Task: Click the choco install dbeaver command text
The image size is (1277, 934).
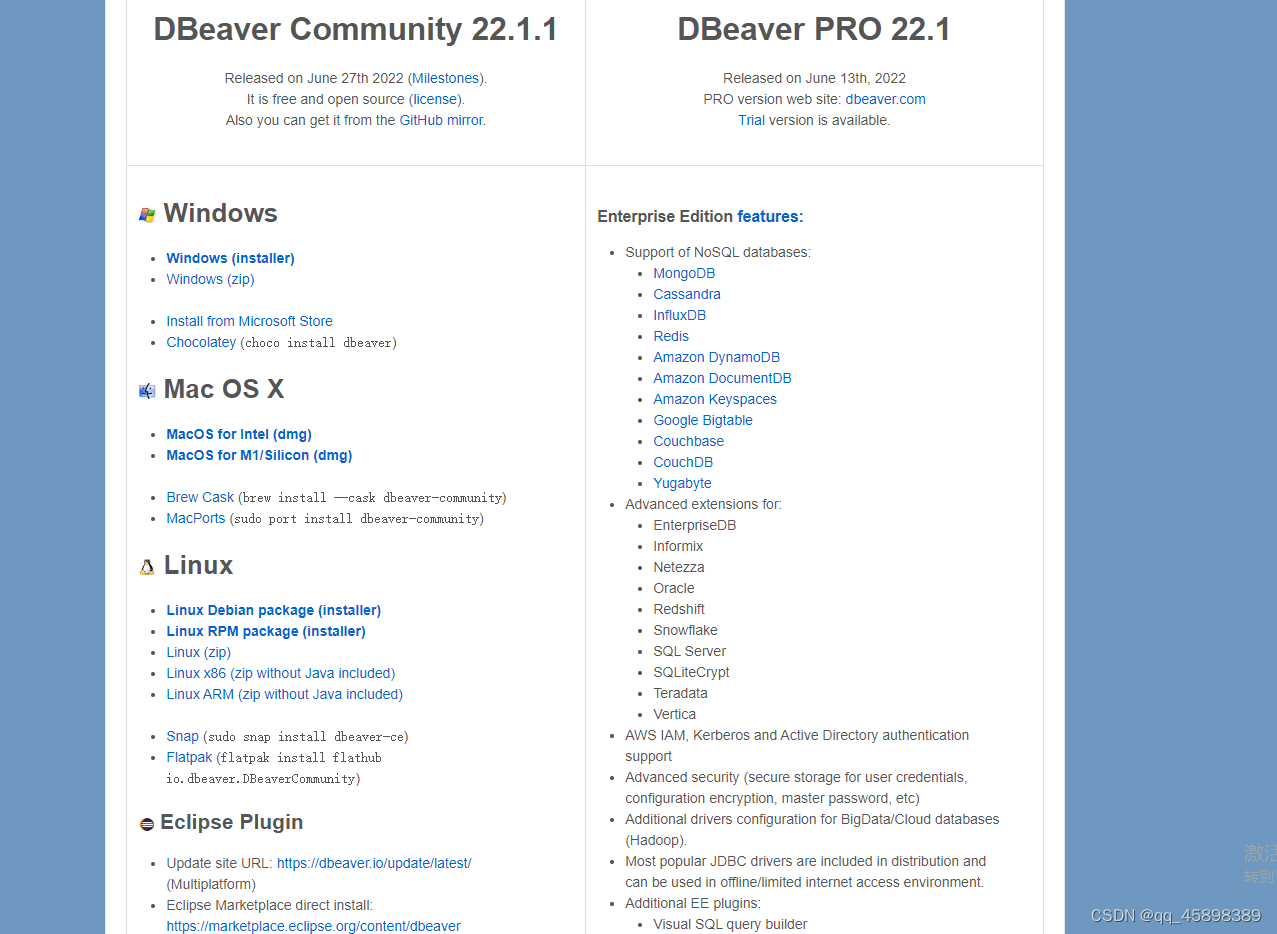Action: pyautogui.click(x=319, y=343)
